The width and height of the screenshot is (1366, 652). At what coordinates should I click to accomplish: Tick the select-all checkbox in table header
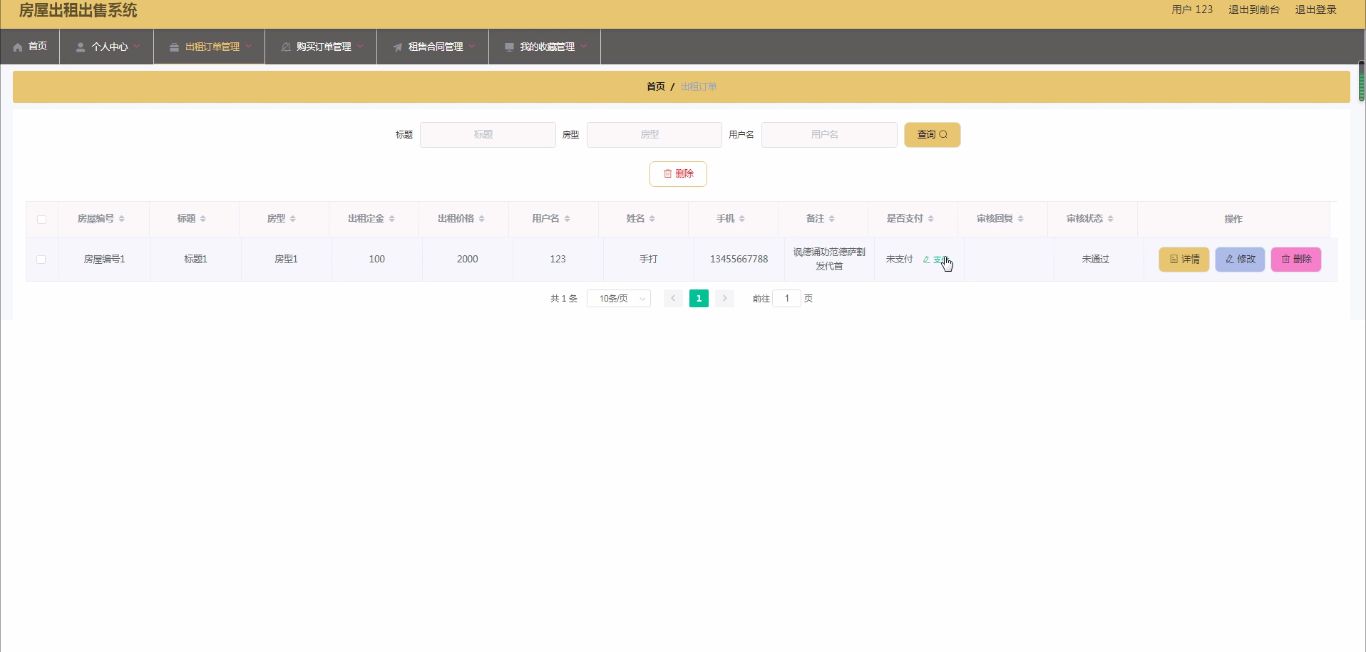point(41,219)
